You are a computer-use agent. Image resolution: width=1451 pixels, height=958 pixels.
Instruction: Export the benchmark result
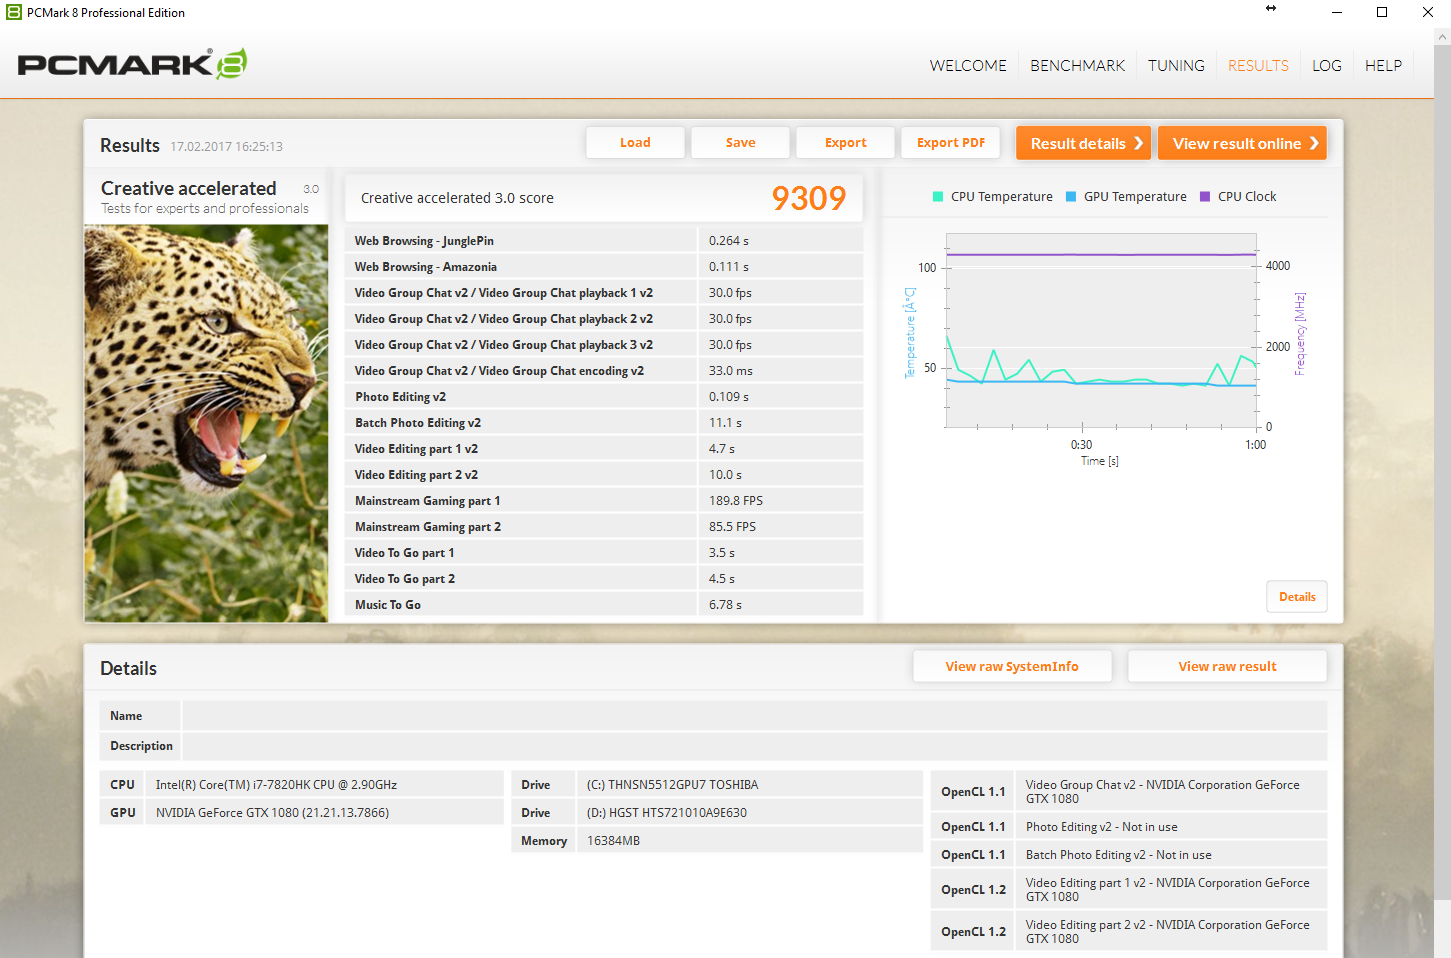845,143
